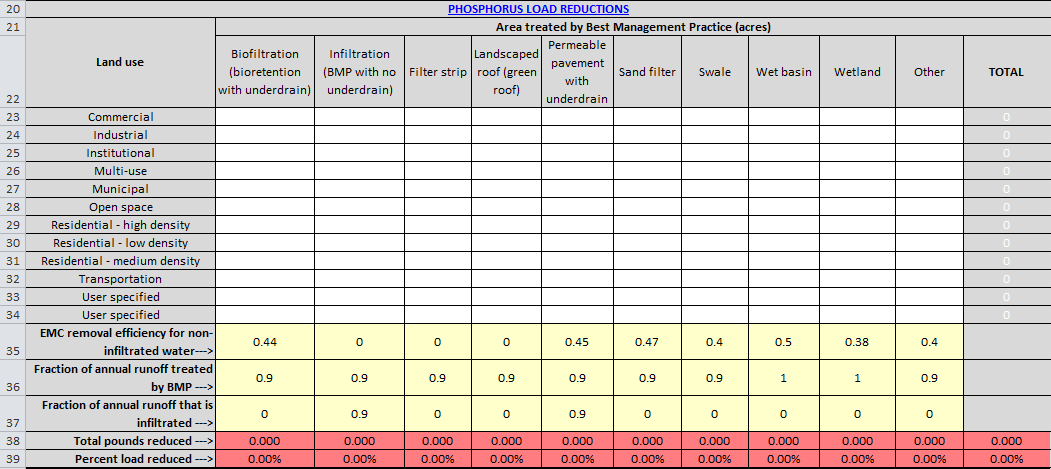Click the Industrial row Wetland input cell

coord(858,135)
